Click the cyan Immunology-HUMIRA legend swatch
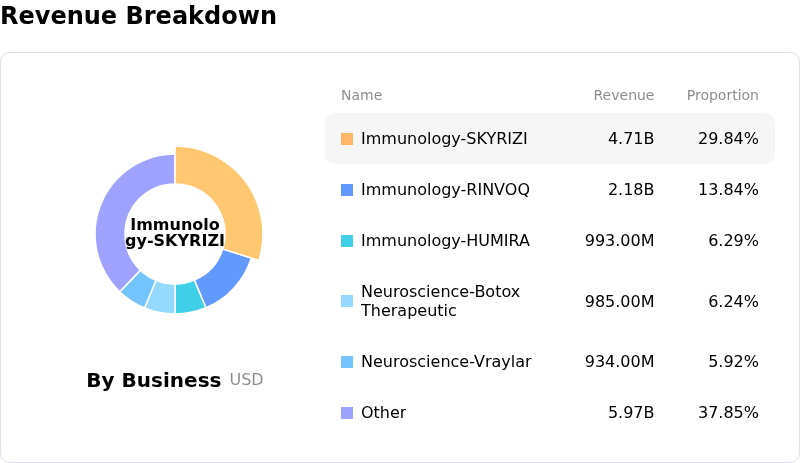Viewport: 800px width, 463px height. click(x=347, y=241)
